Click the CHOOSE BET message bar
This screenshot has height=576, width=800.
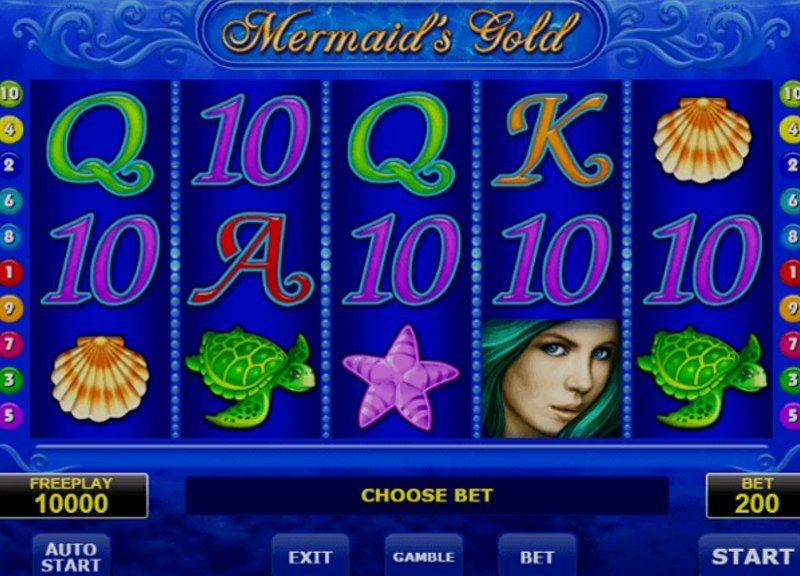pos(427,495)
